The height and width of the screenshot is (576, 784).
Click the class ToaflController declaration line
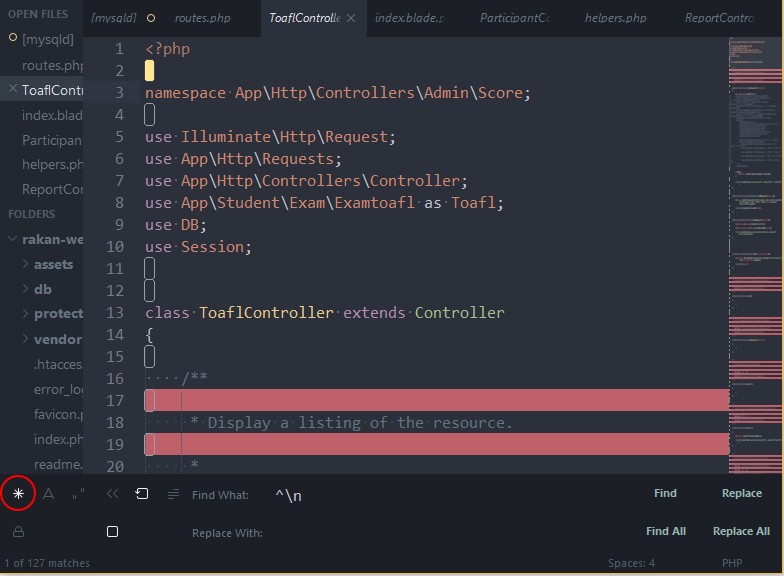coord(325,313)
